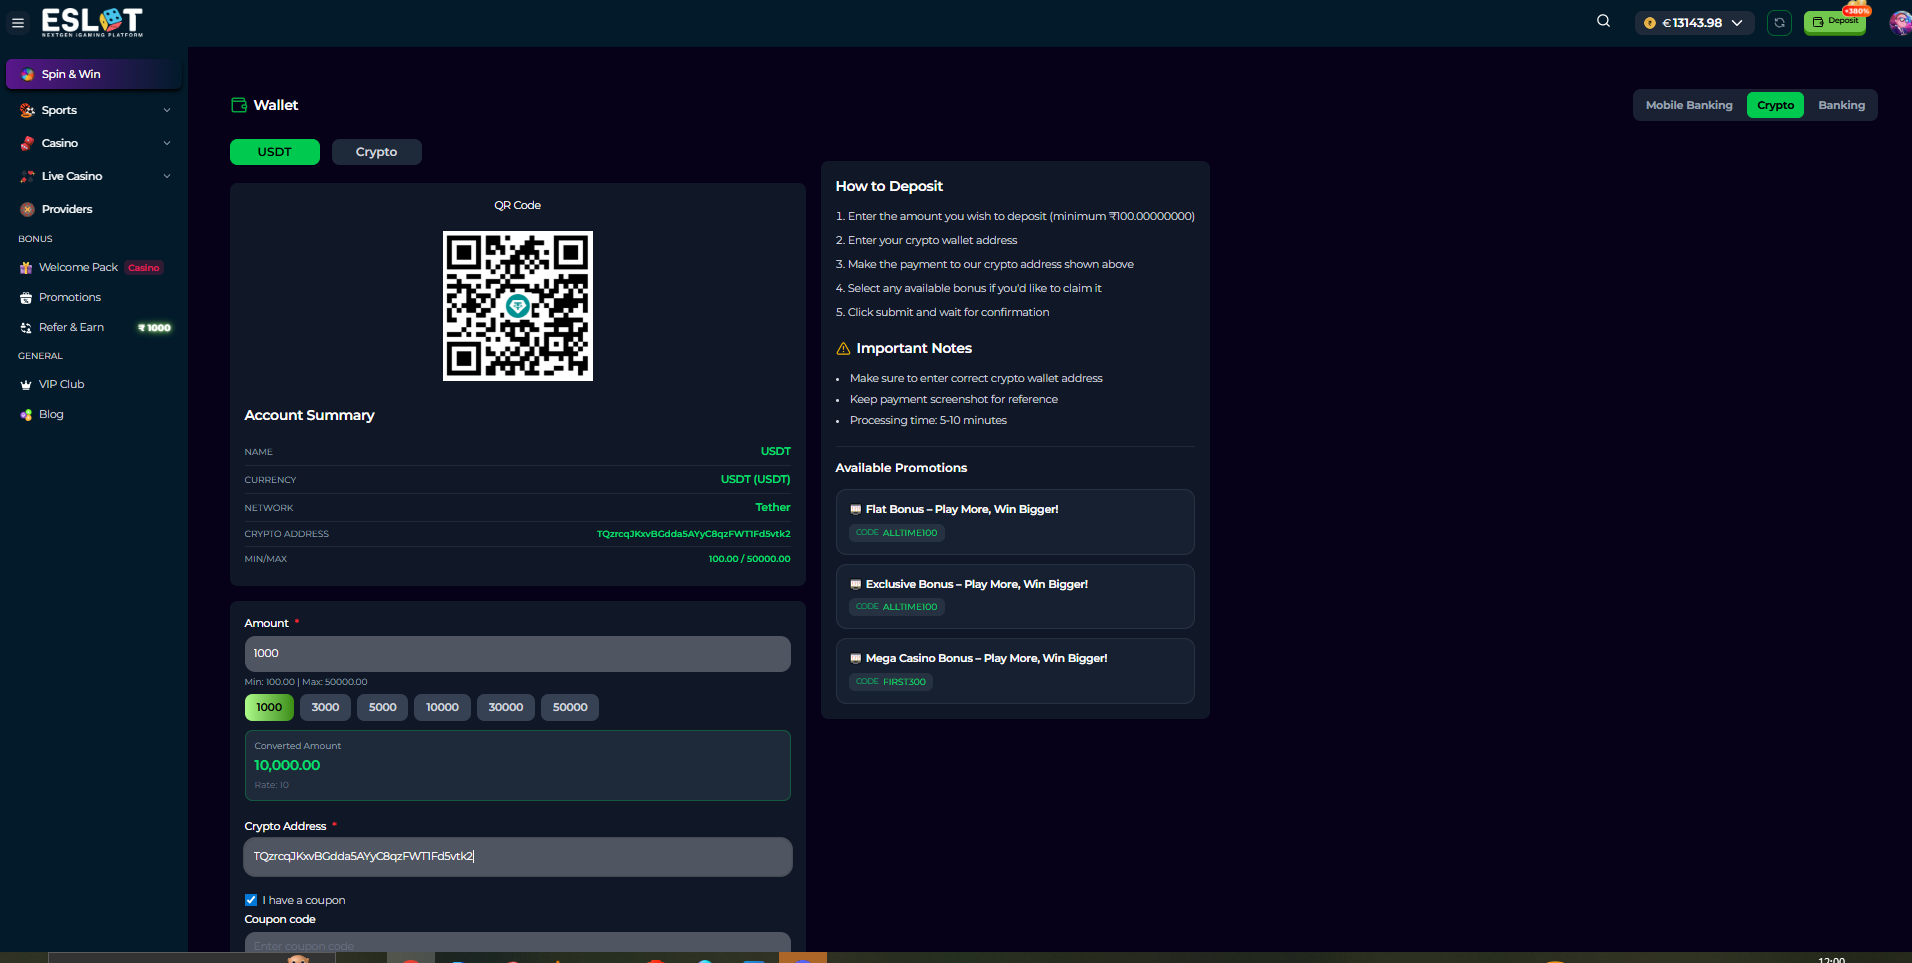Open Spin & Win from the sidebar

coord(94,74)
